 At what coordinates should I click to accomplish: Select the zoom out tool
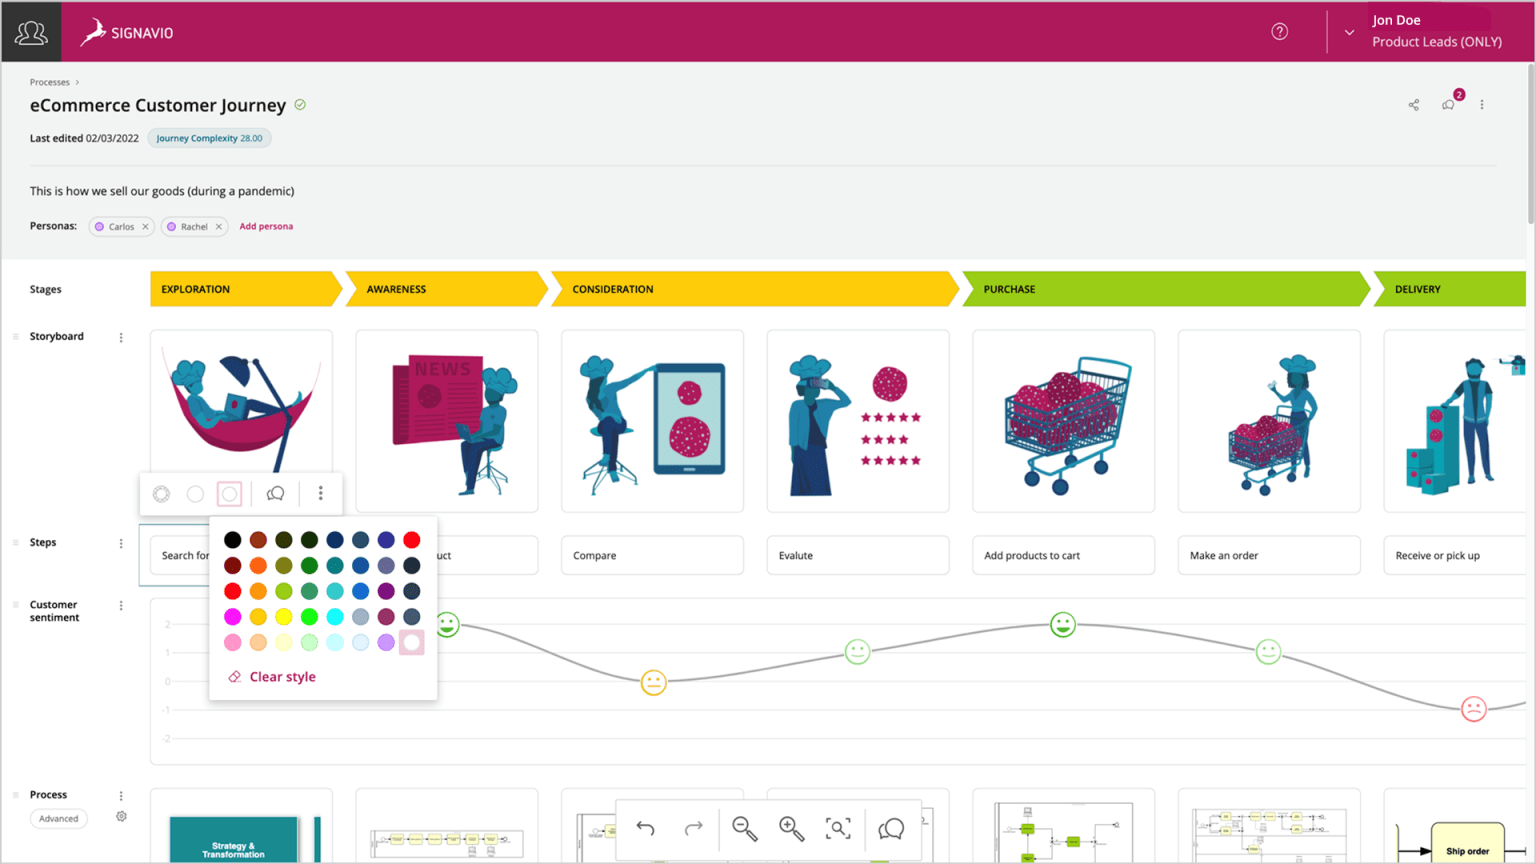coord(744,829)
